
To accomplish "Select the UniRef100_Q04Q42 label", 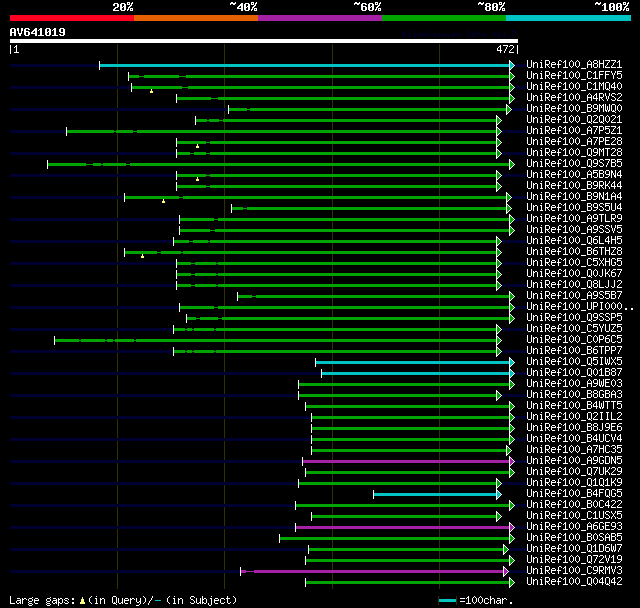I will pos(574,582).
